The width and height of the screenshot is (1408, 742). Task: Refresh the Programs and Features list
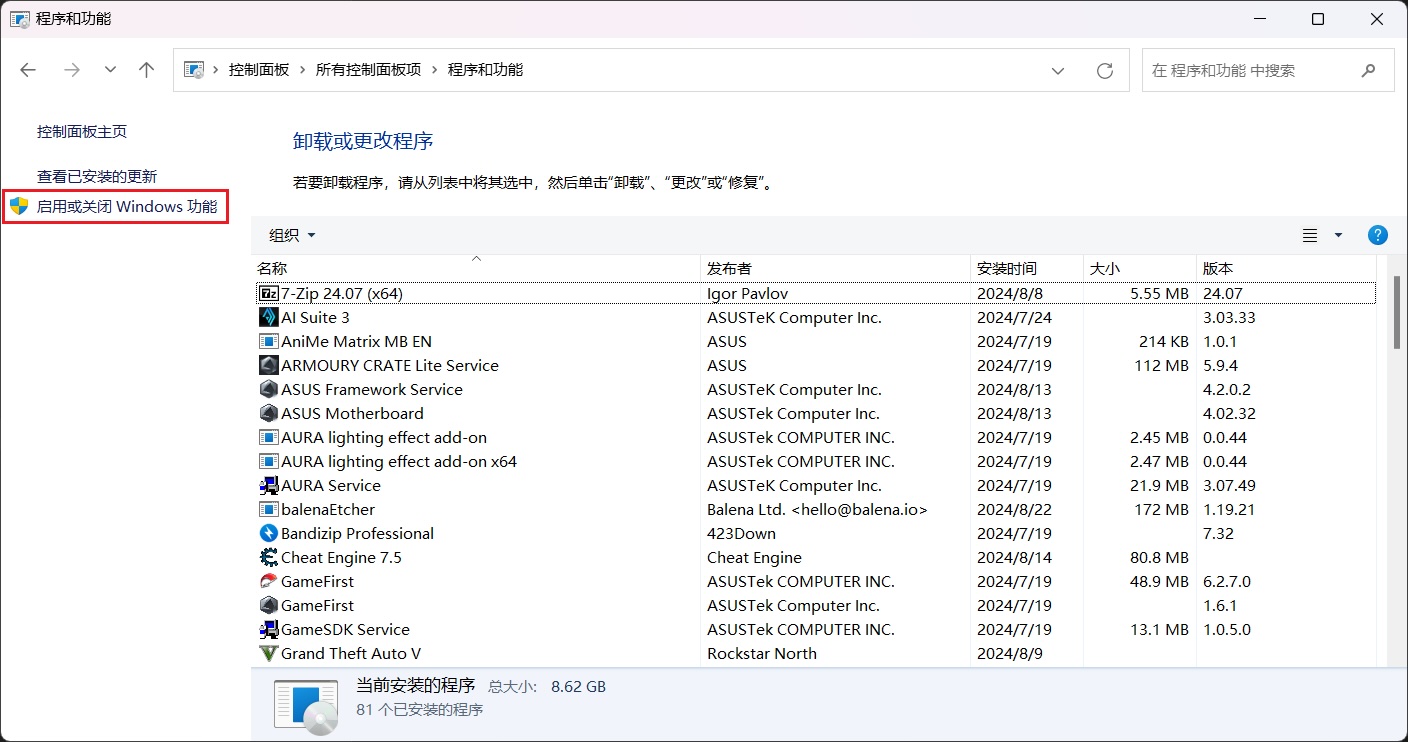click(x=1105, y=70)
